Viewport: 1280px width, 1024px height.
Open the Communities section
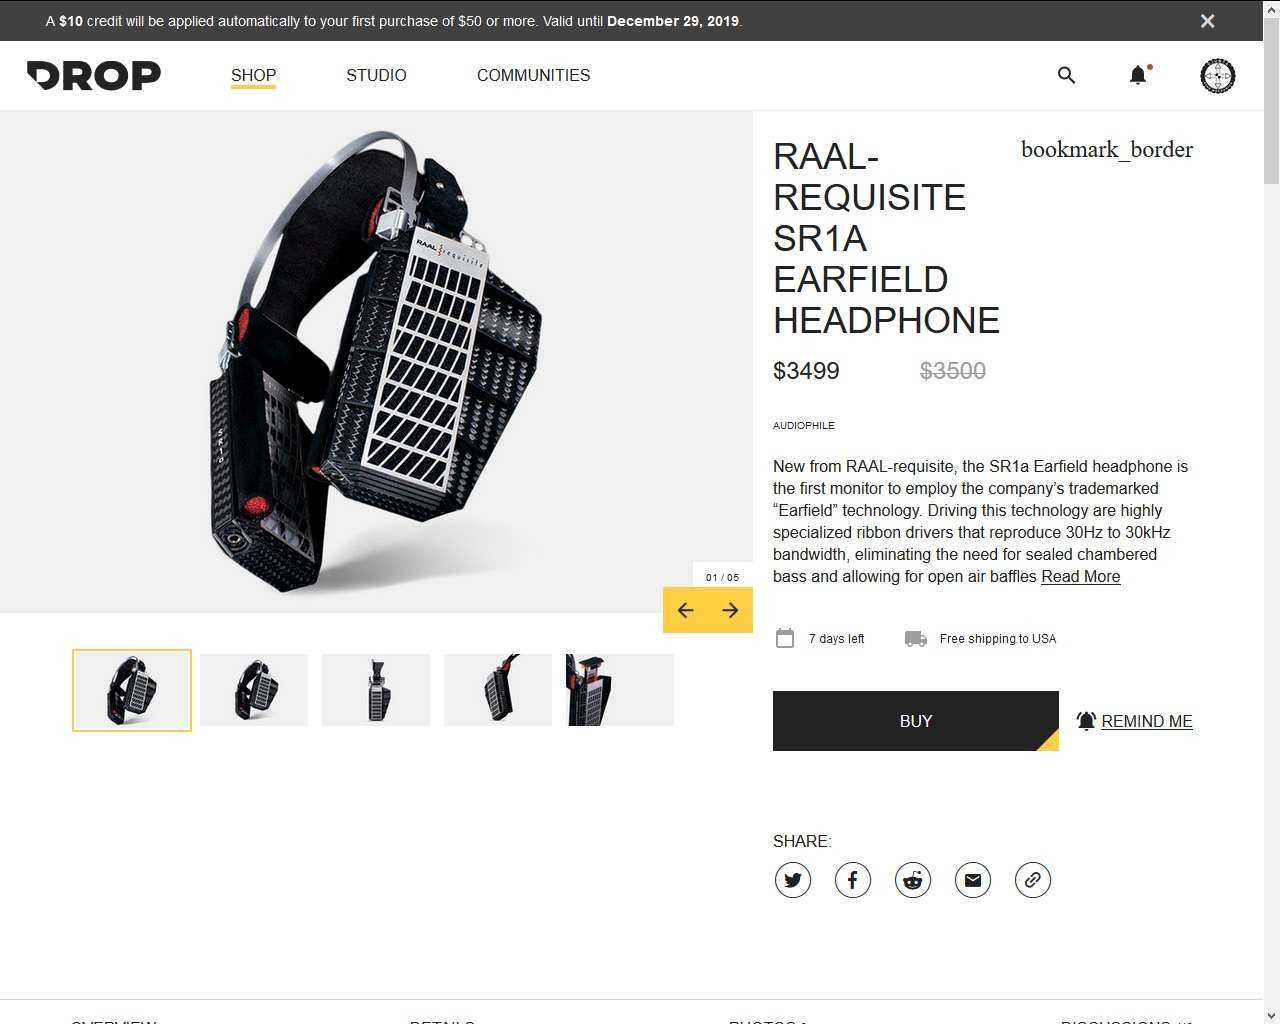[533, 75]
